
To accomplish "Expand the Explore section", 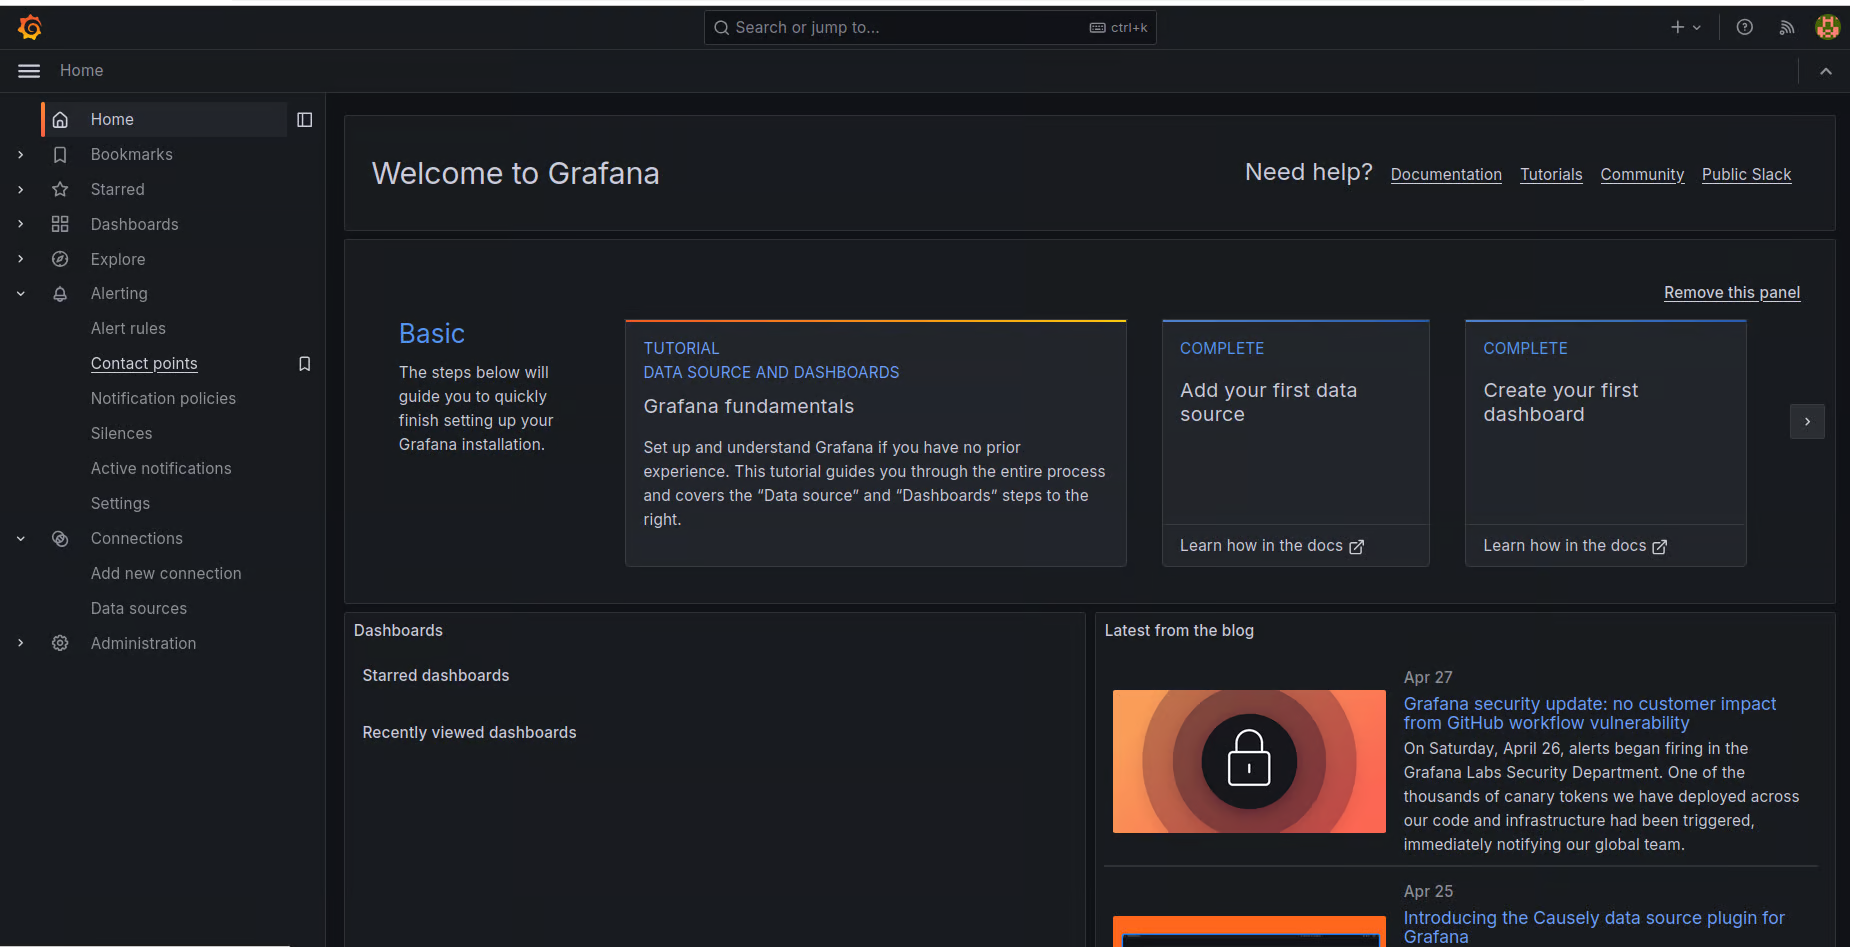I will [x=21, y=259].
